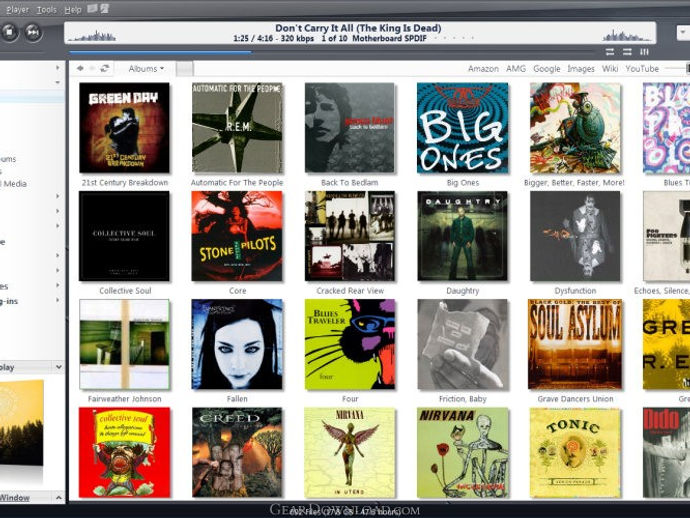Select the 'Automatic For The People' title text
The image size is (690, 518).
click(237, 182)
